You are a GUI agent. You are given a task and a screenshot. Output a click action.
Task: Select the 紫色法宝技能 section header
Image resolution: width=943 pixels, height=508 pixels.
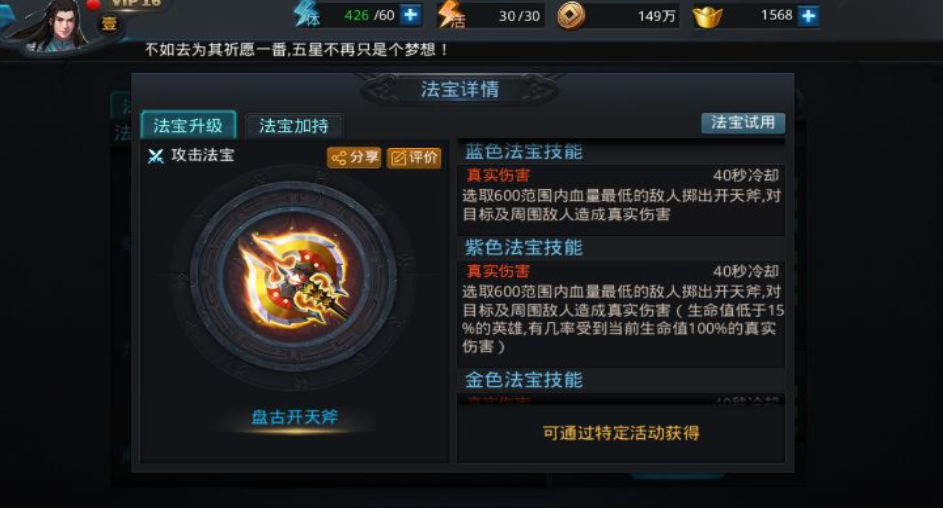pyautogui.click(x=524, y=247)
